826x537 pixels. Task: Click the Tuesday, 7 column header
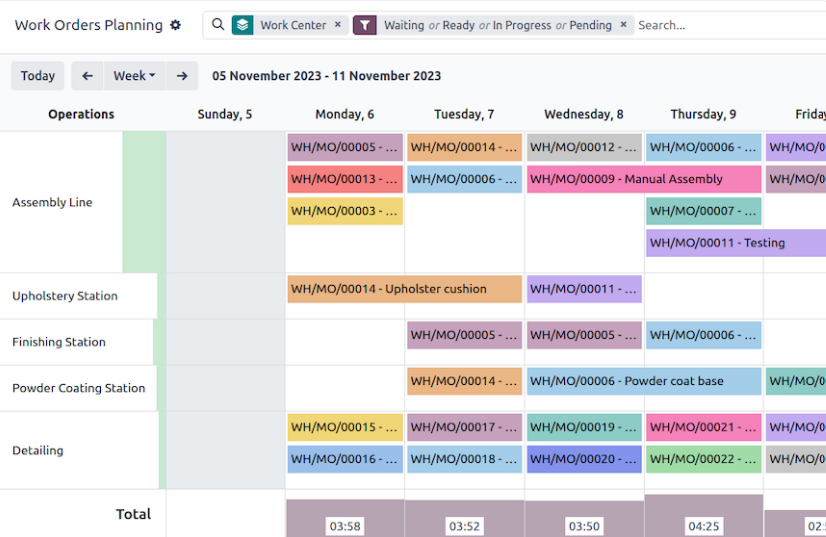click(x=464, y=114)
